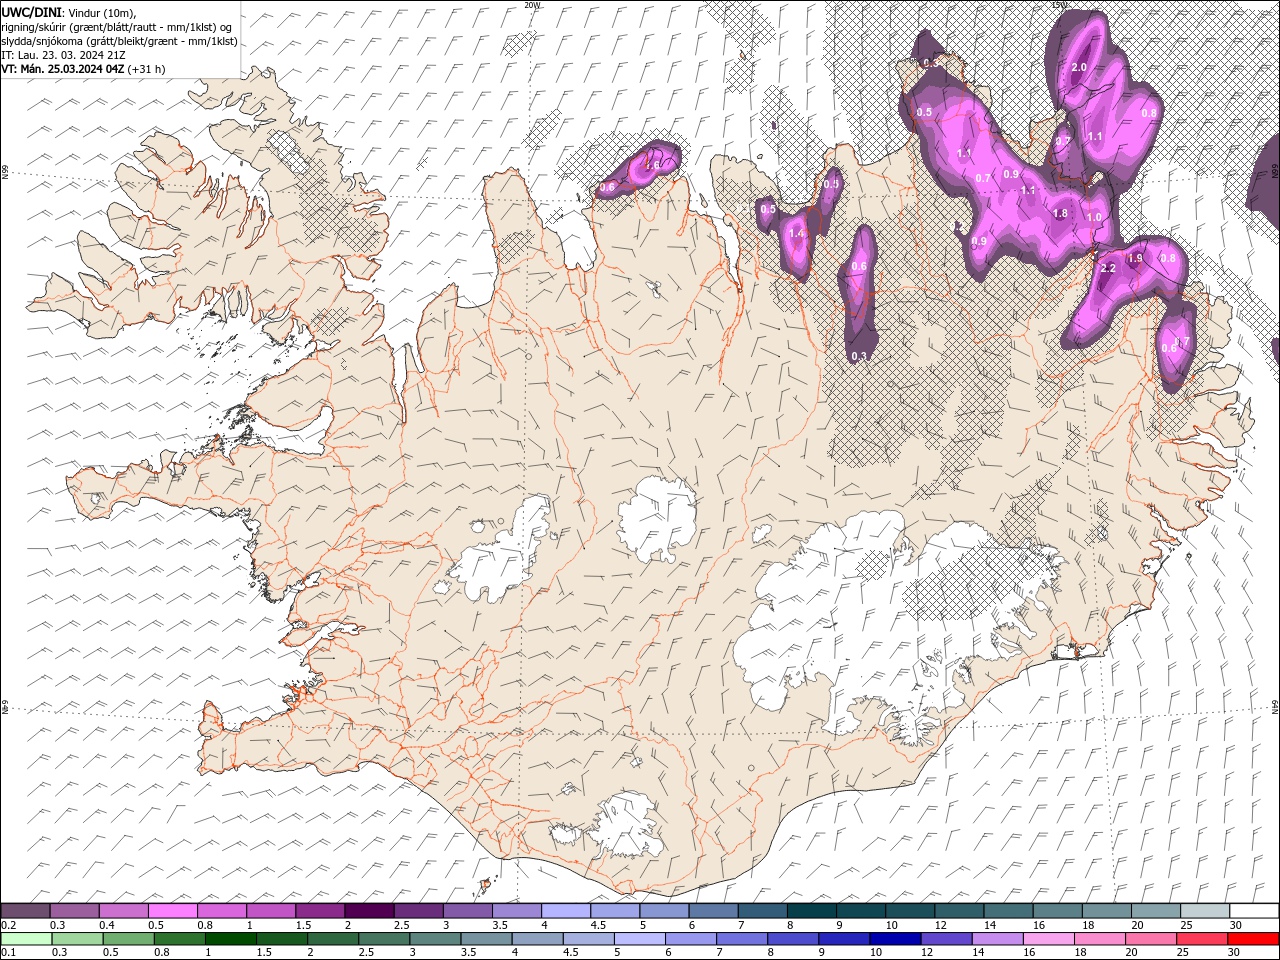
Task: Click the bottom-row legend swatch labeled 2.5
Action: point(384,939)
